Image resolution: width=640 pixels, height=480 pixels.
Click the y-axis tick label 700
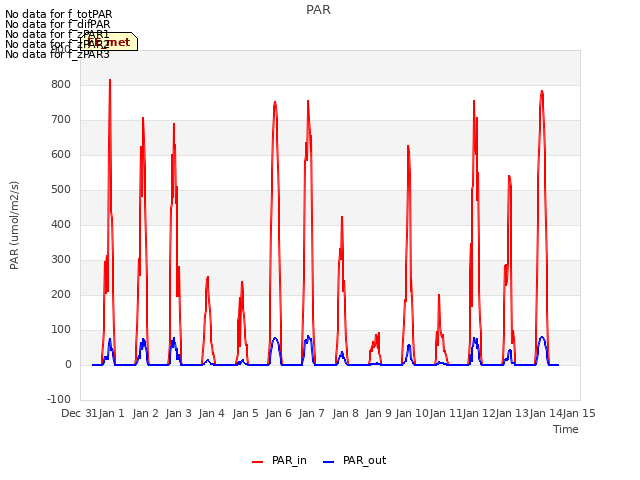[x=61, y=120]
